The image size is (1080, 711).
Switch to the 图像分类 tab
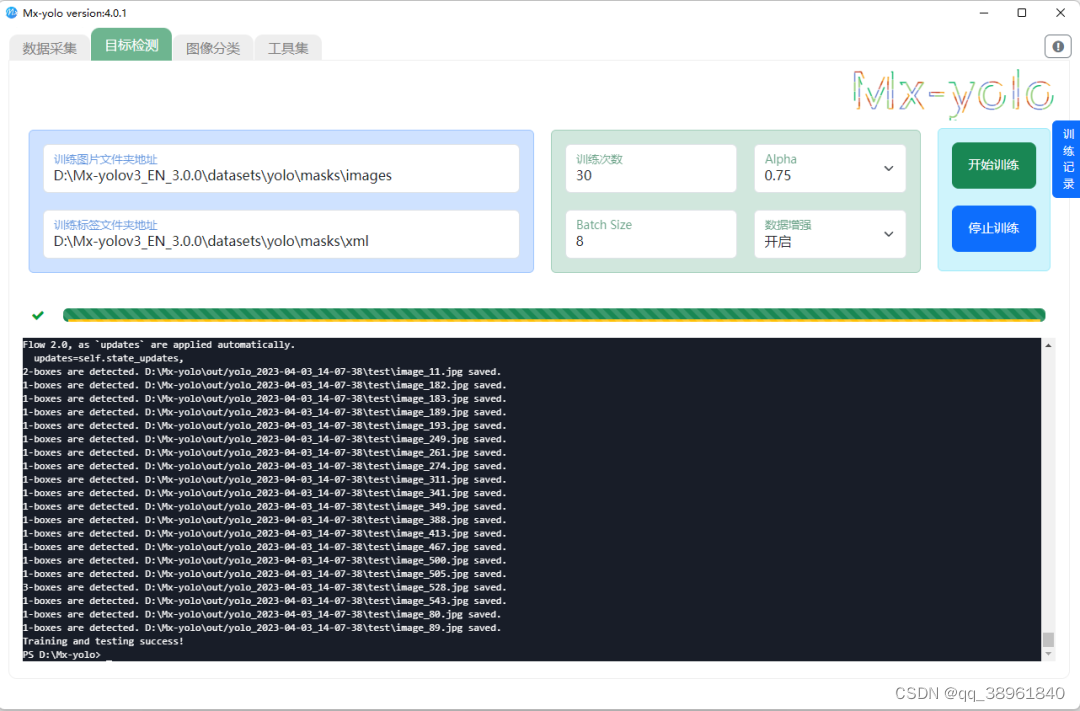212,46
